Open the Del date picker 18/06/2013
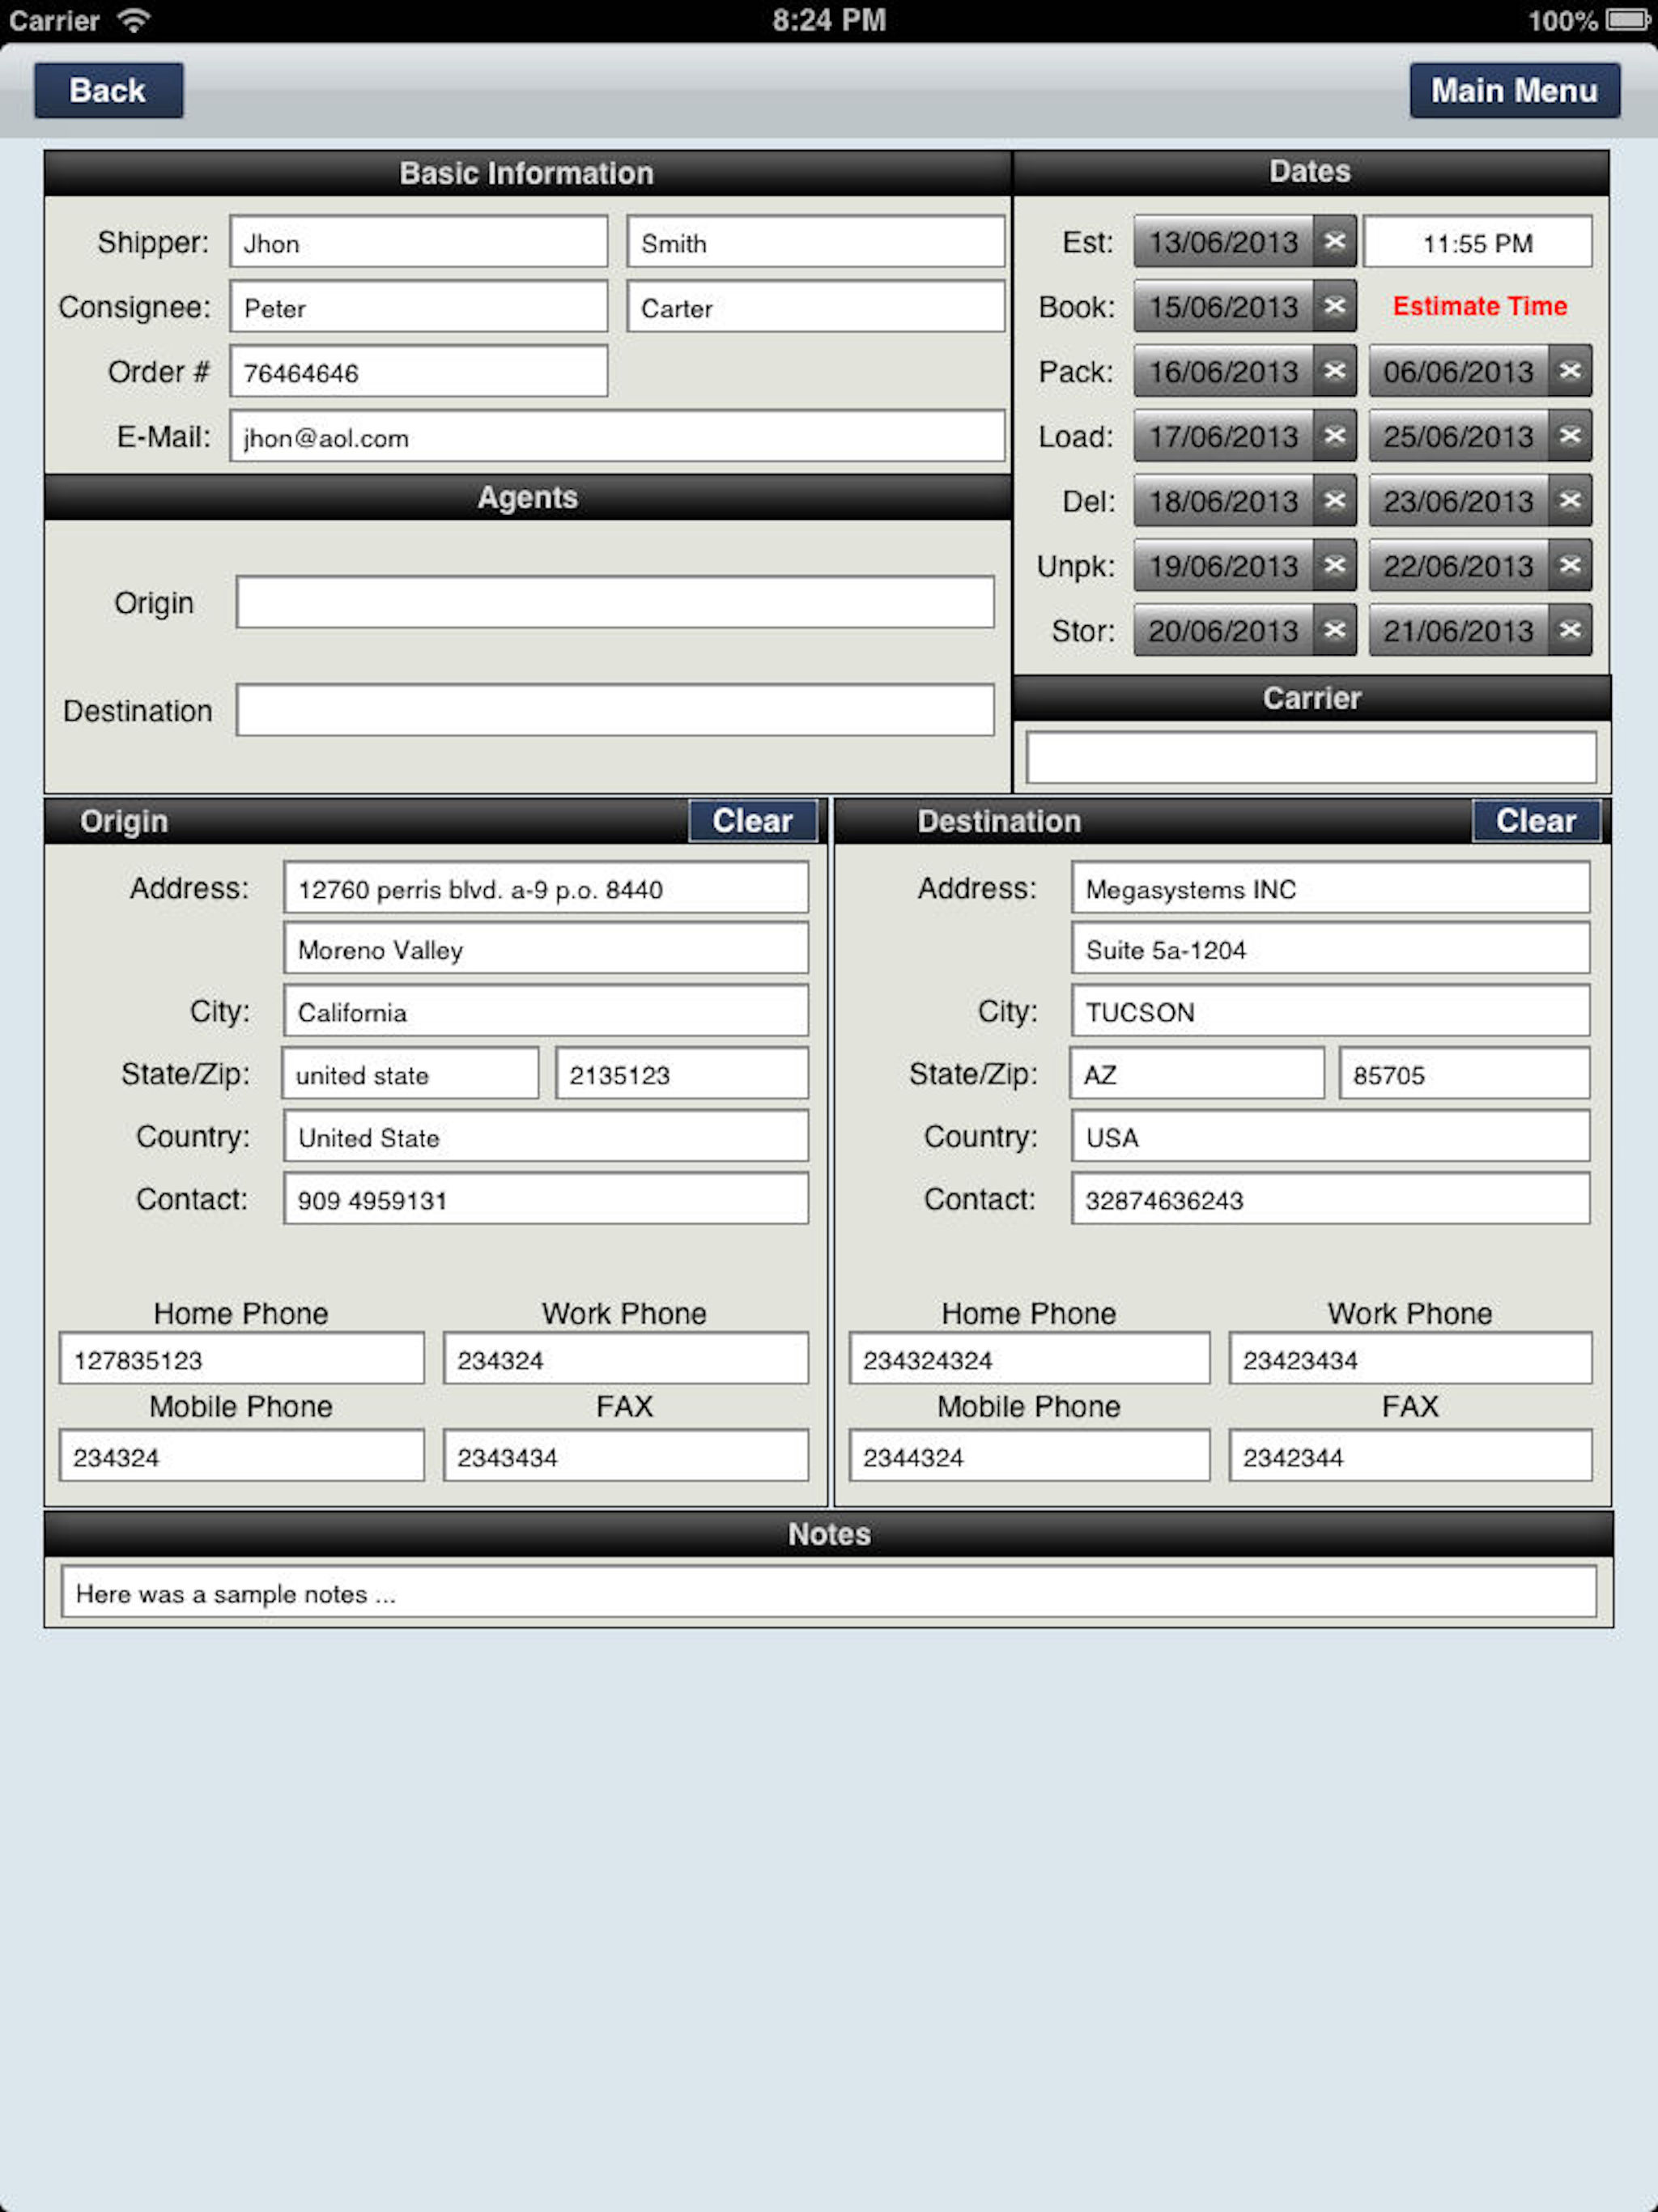The height and width of the screenshot is (2212, 1658). pos(1223,500)
